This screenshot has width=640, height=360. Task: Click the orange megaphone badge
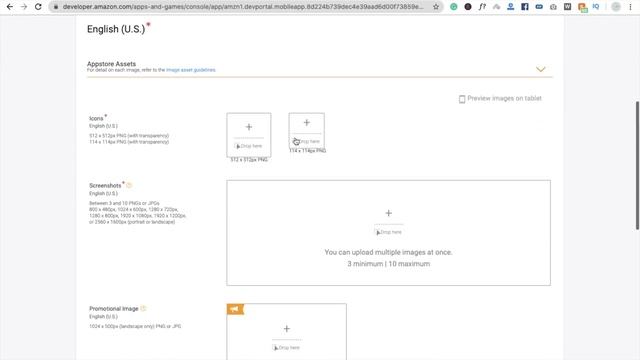235,309
